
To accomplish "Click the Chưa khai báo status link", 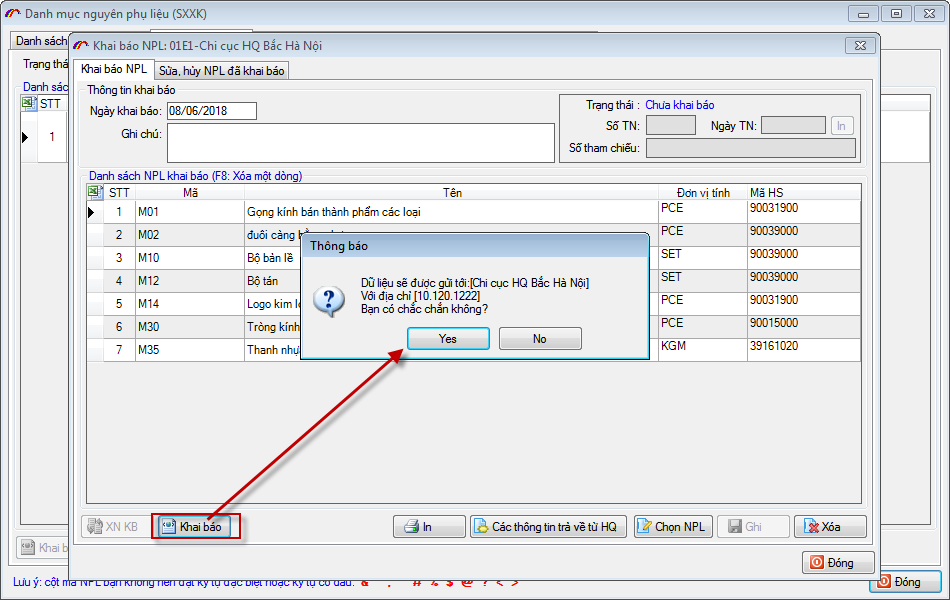I will [x=679, y=105].
